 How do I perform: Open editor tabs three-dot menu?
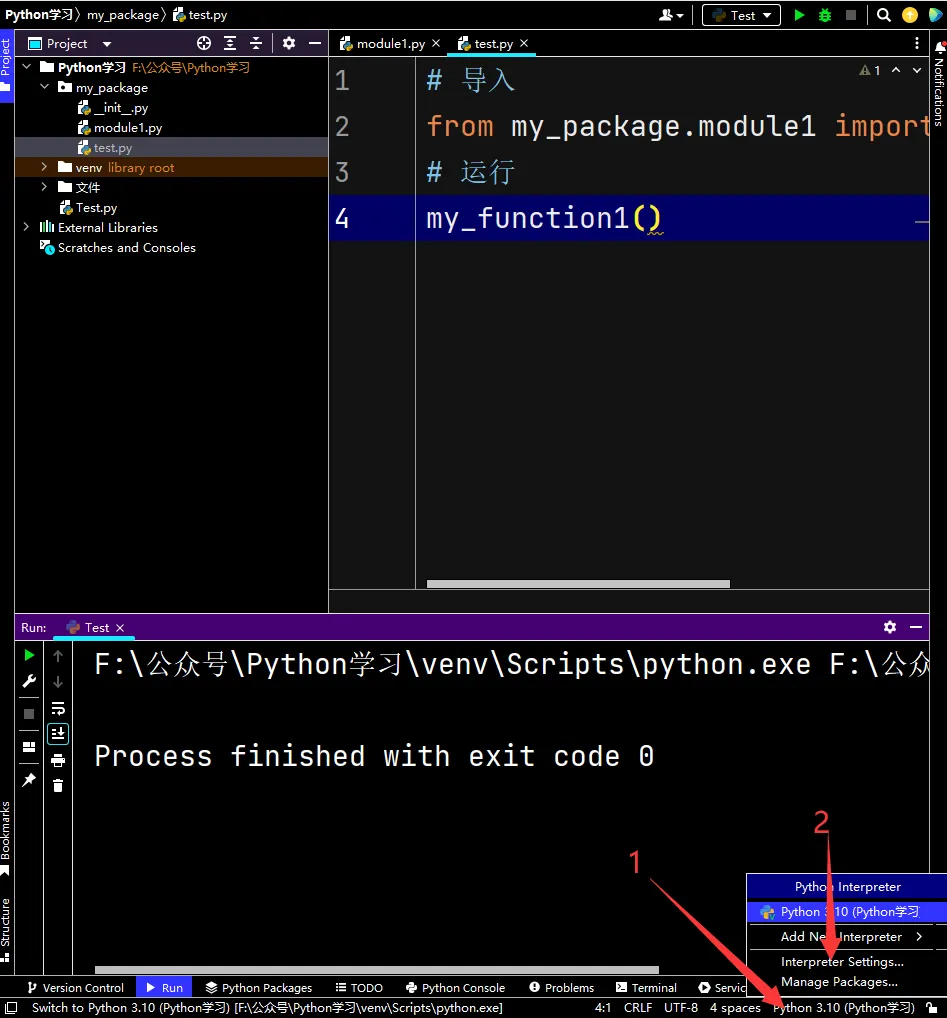[916, 43]
